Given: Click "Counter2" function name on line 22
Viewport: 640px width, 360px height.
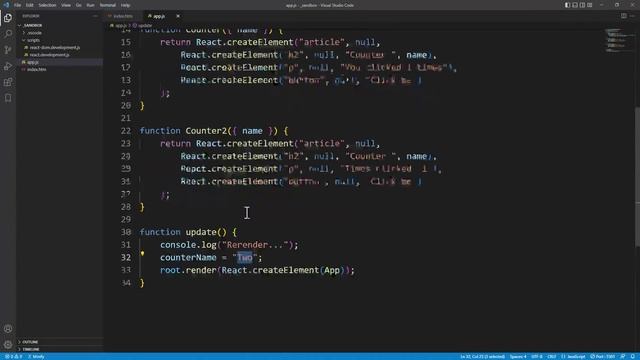Looking at the screenshot, I should tap(206, 131).
